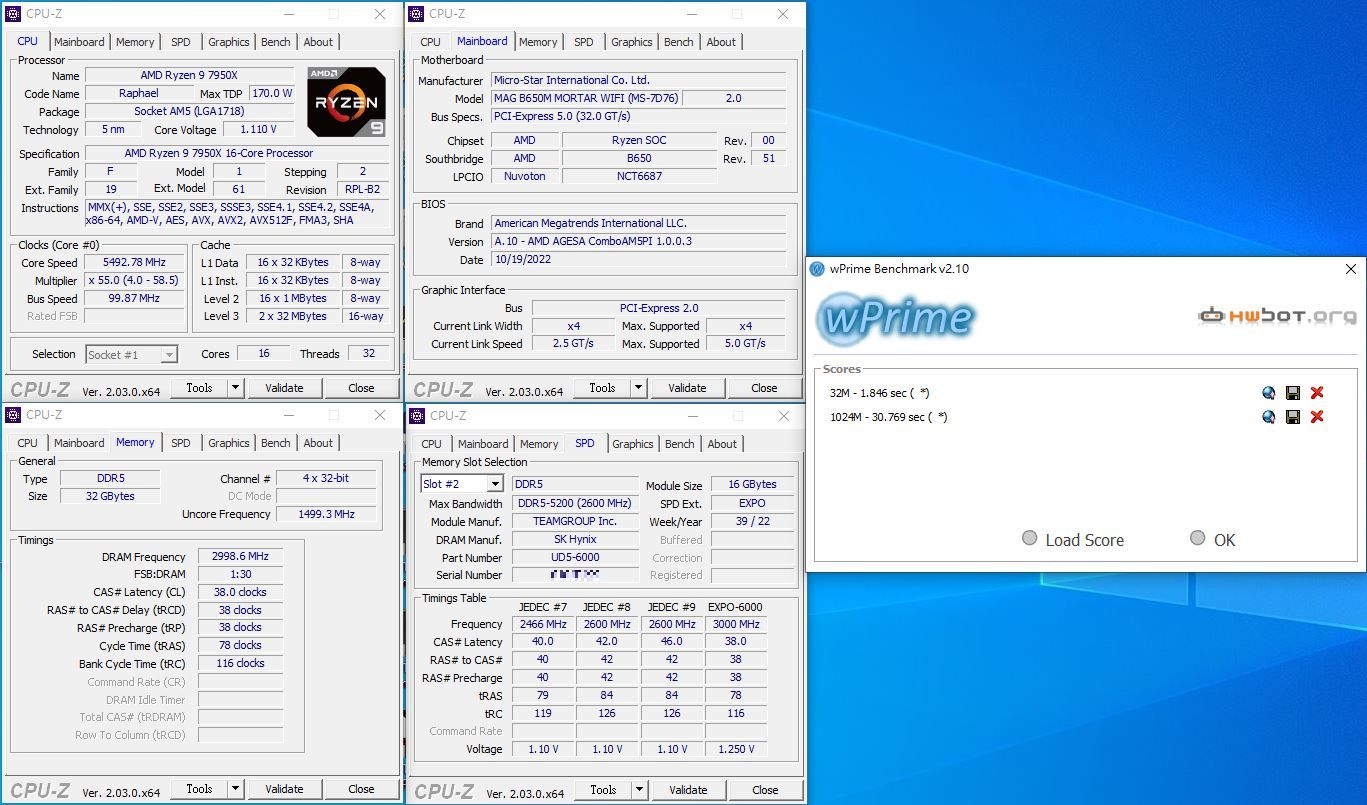1367x805 pixels.
Task: Click the 32M - 1.846 sec score text
Action: click(880, 393)
